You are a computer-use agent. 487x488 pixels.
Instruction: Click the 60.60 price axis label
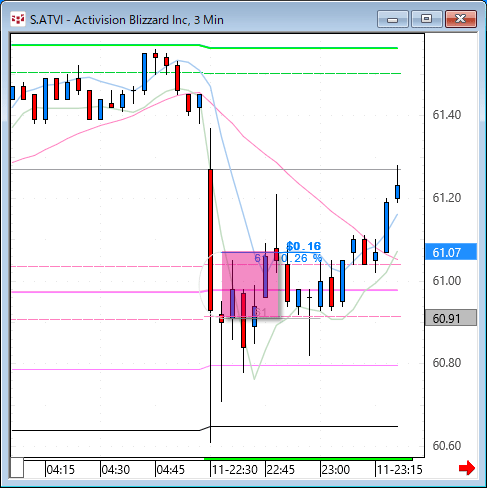(447, 446)
